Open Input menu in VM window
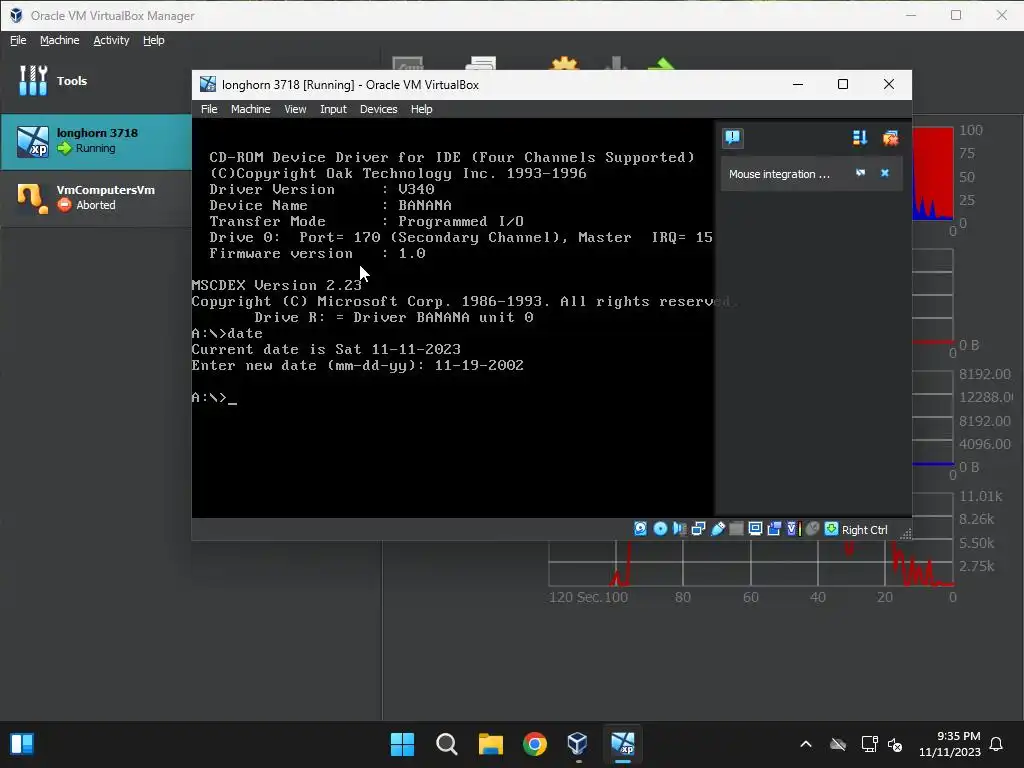This screenshot has height=768, width=1024. pyautogui.click(x=333, y=109)
